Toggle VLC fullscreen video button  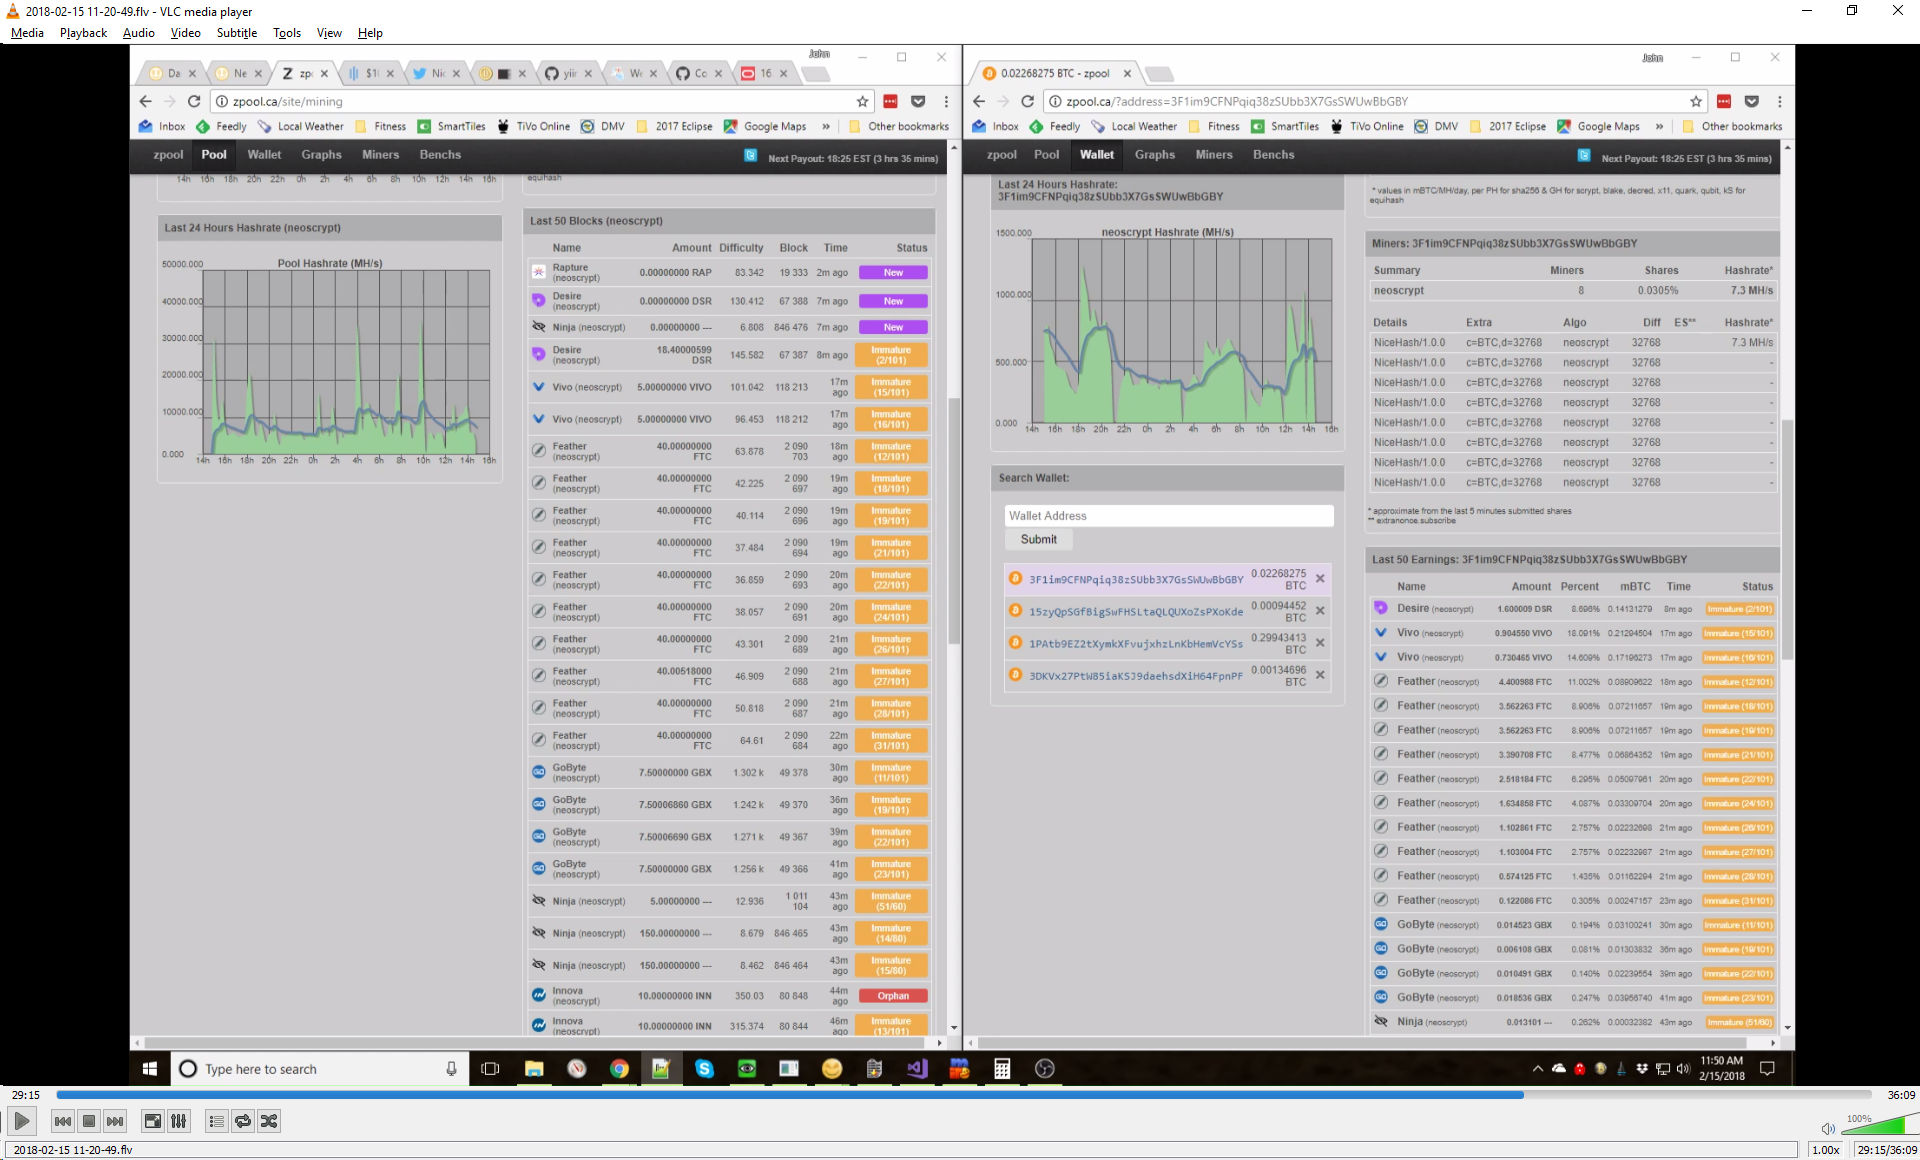tap(152, 1121)
